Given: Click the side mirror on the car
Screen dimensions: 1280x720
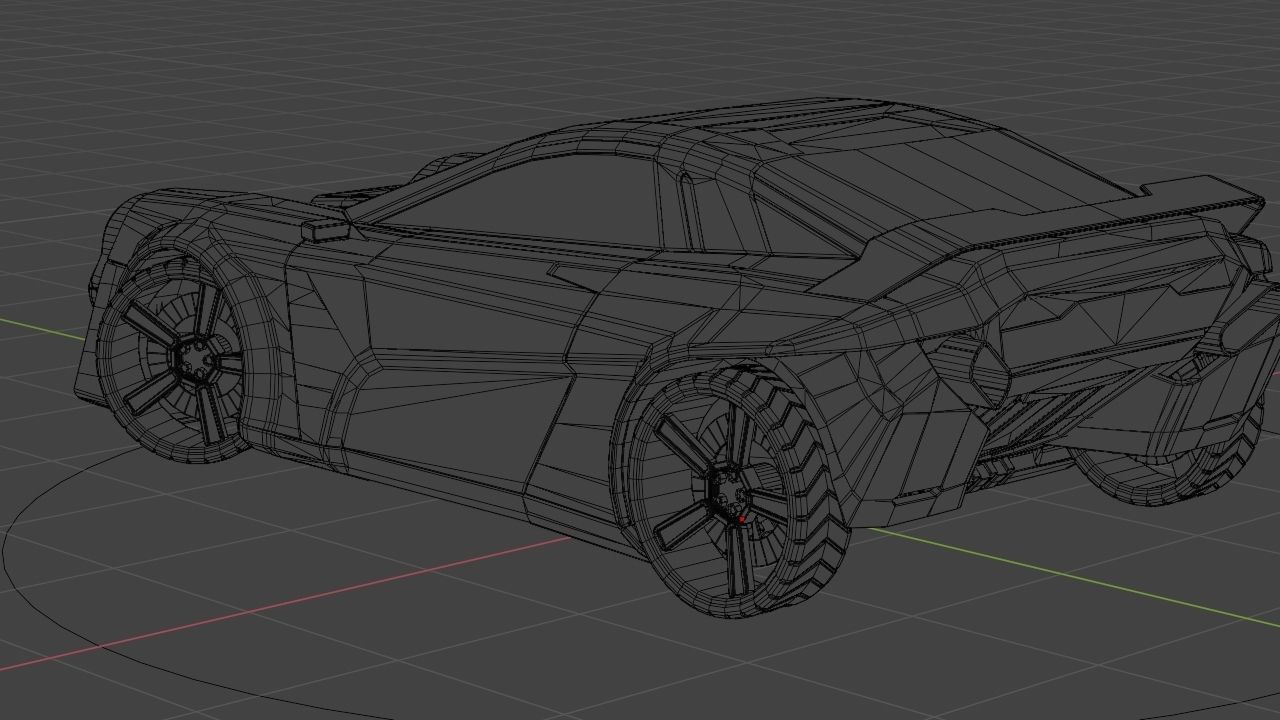Looking at the screenshot, I should [x=325, y=230].
